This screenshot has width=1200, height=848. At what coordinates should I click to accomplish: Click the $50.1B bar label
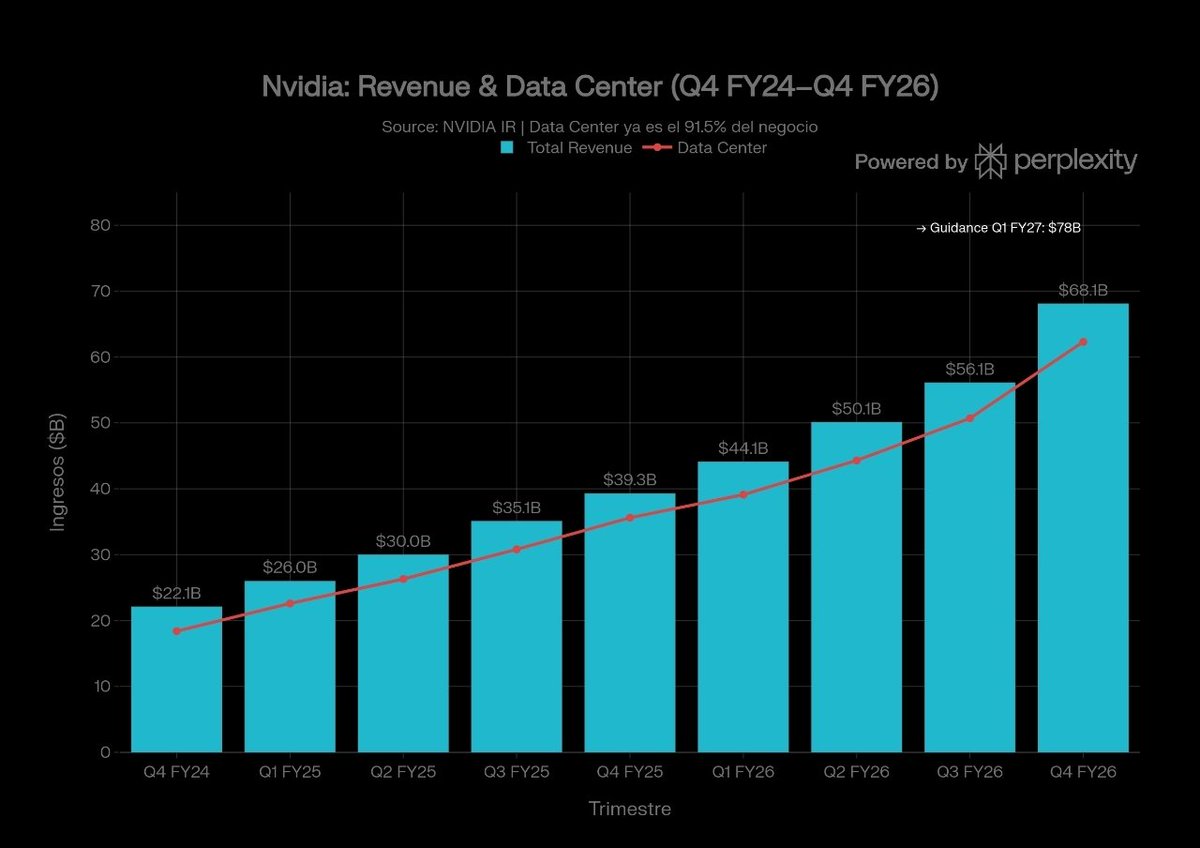click(x=856, y=409)
